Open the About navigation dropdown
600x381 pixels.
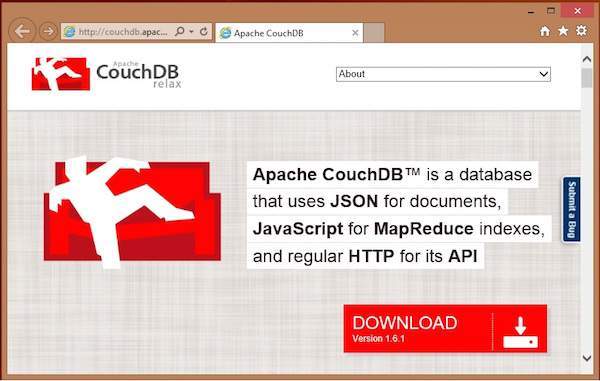(x=443, y=74)
